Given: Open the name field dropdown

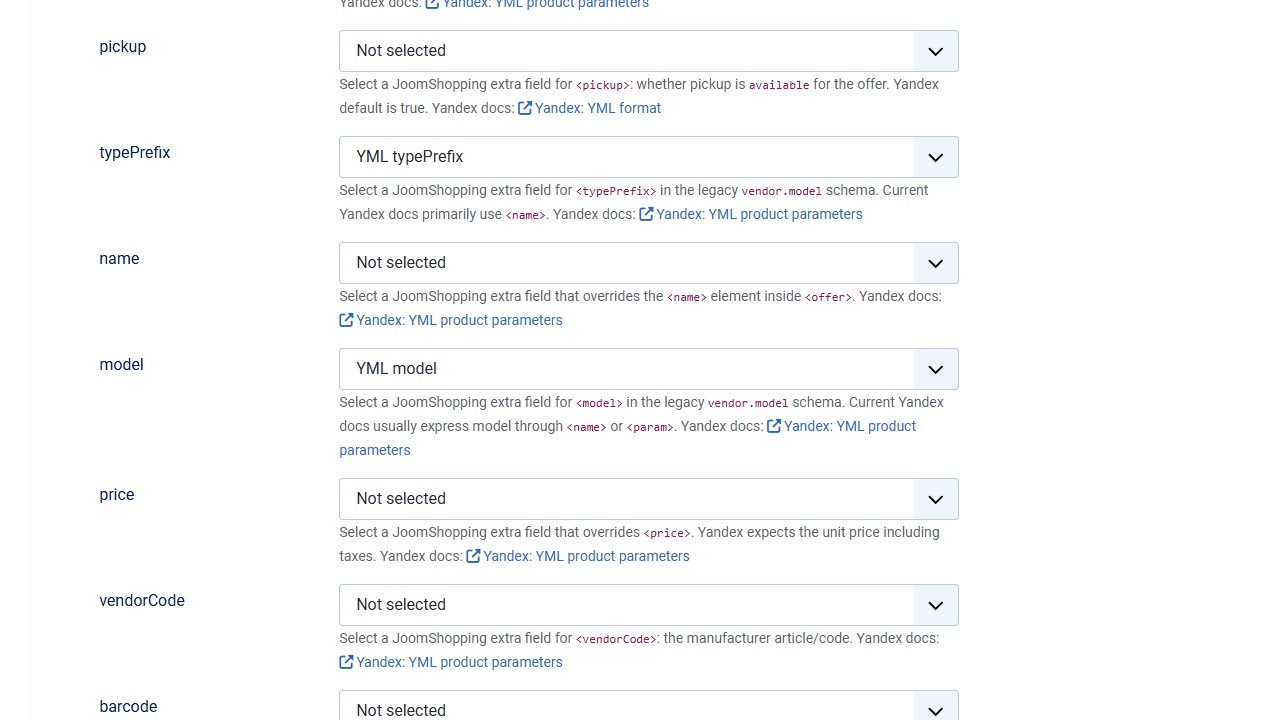Looking at the screenshot, I should 648,263.
